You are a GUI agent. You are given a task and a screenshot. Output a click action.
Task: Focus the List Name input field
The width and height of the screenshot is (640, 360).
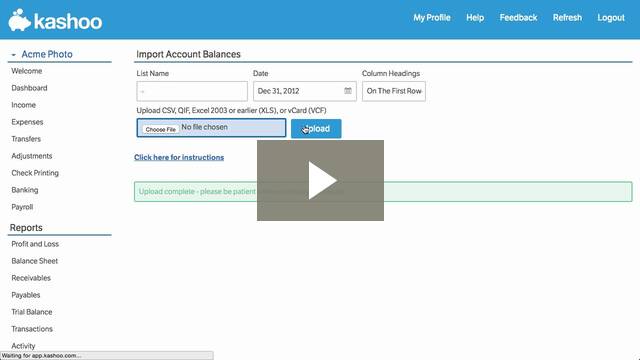pos(192,91)
